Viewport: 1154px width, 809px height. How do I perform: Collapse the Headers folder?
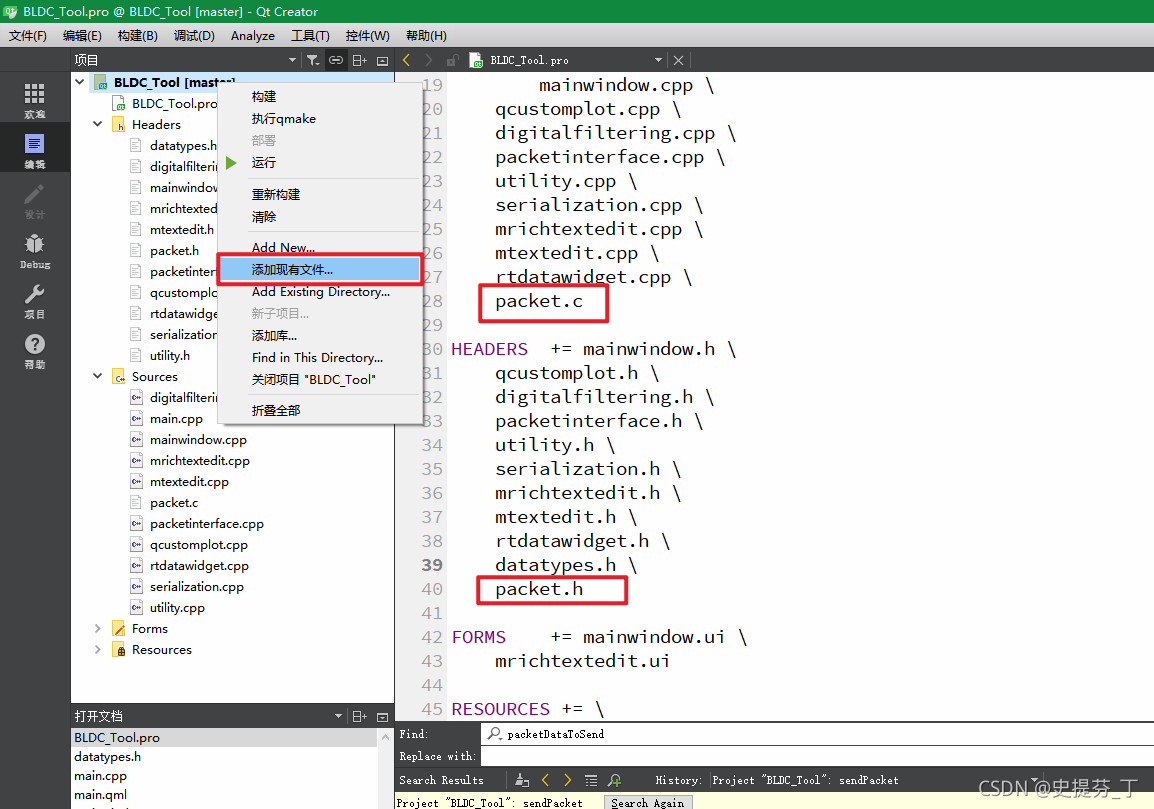[x=97, y=124]
